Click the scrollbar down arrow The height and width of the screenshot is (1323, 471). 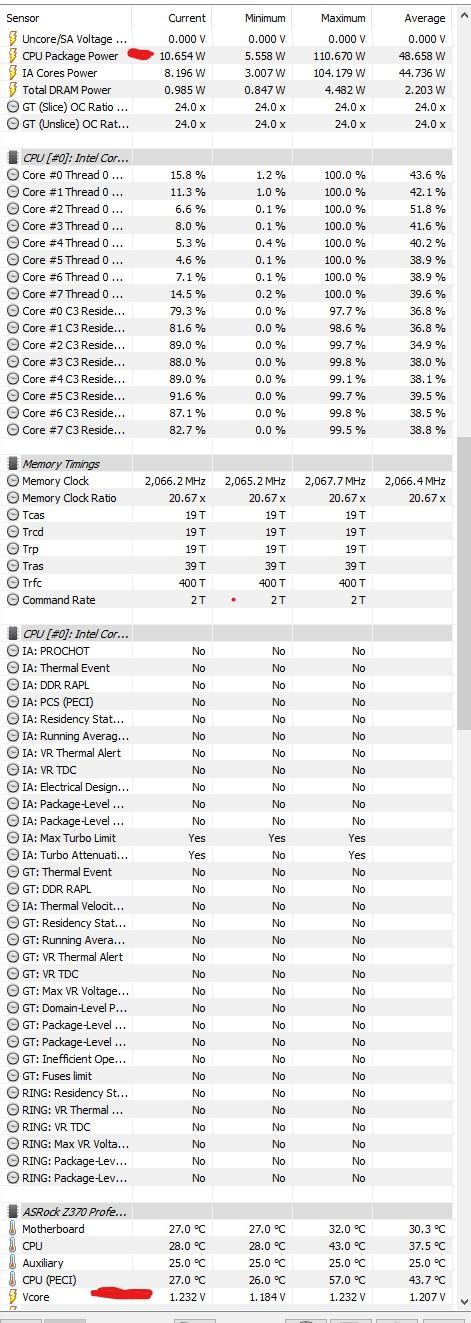click(463, 1299)
